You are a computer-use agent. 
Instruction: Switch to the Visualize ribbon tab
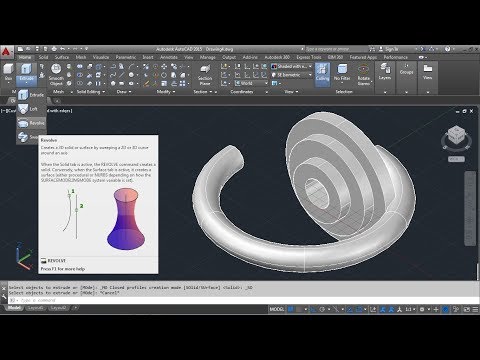coord(101,57)
